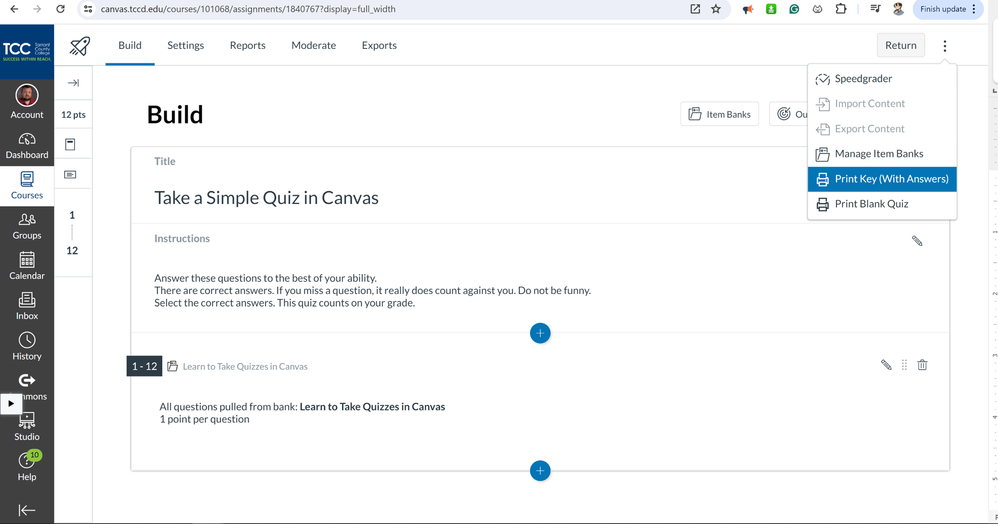
Task: Click the instructions page icon in navigator
Action: click(x=70, y=145)
